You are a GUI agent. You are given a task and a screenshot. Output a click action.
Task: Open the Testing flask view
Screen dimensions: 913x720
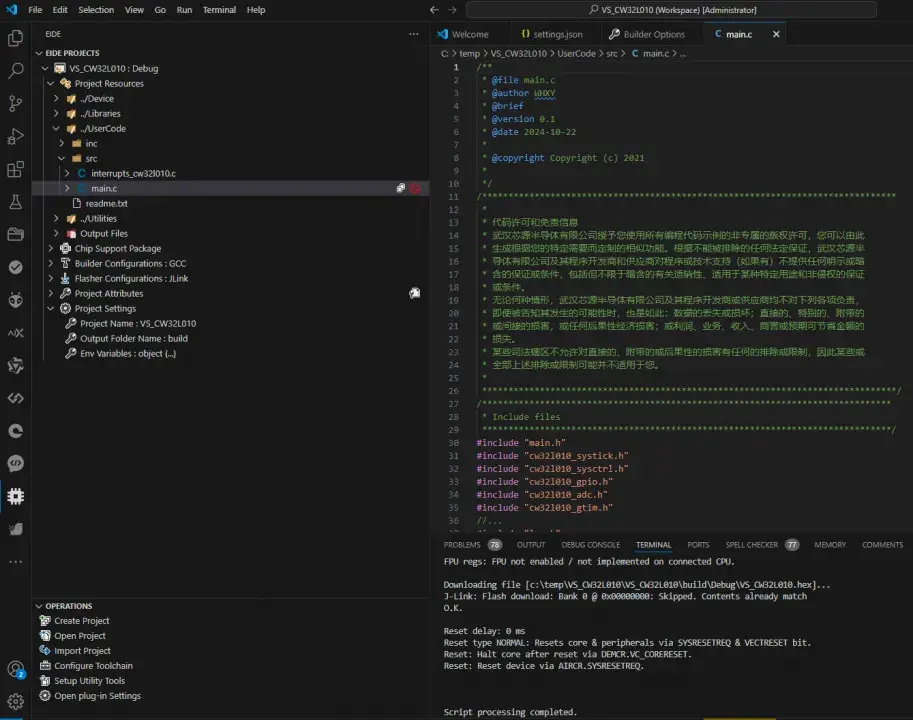point(16,202)
